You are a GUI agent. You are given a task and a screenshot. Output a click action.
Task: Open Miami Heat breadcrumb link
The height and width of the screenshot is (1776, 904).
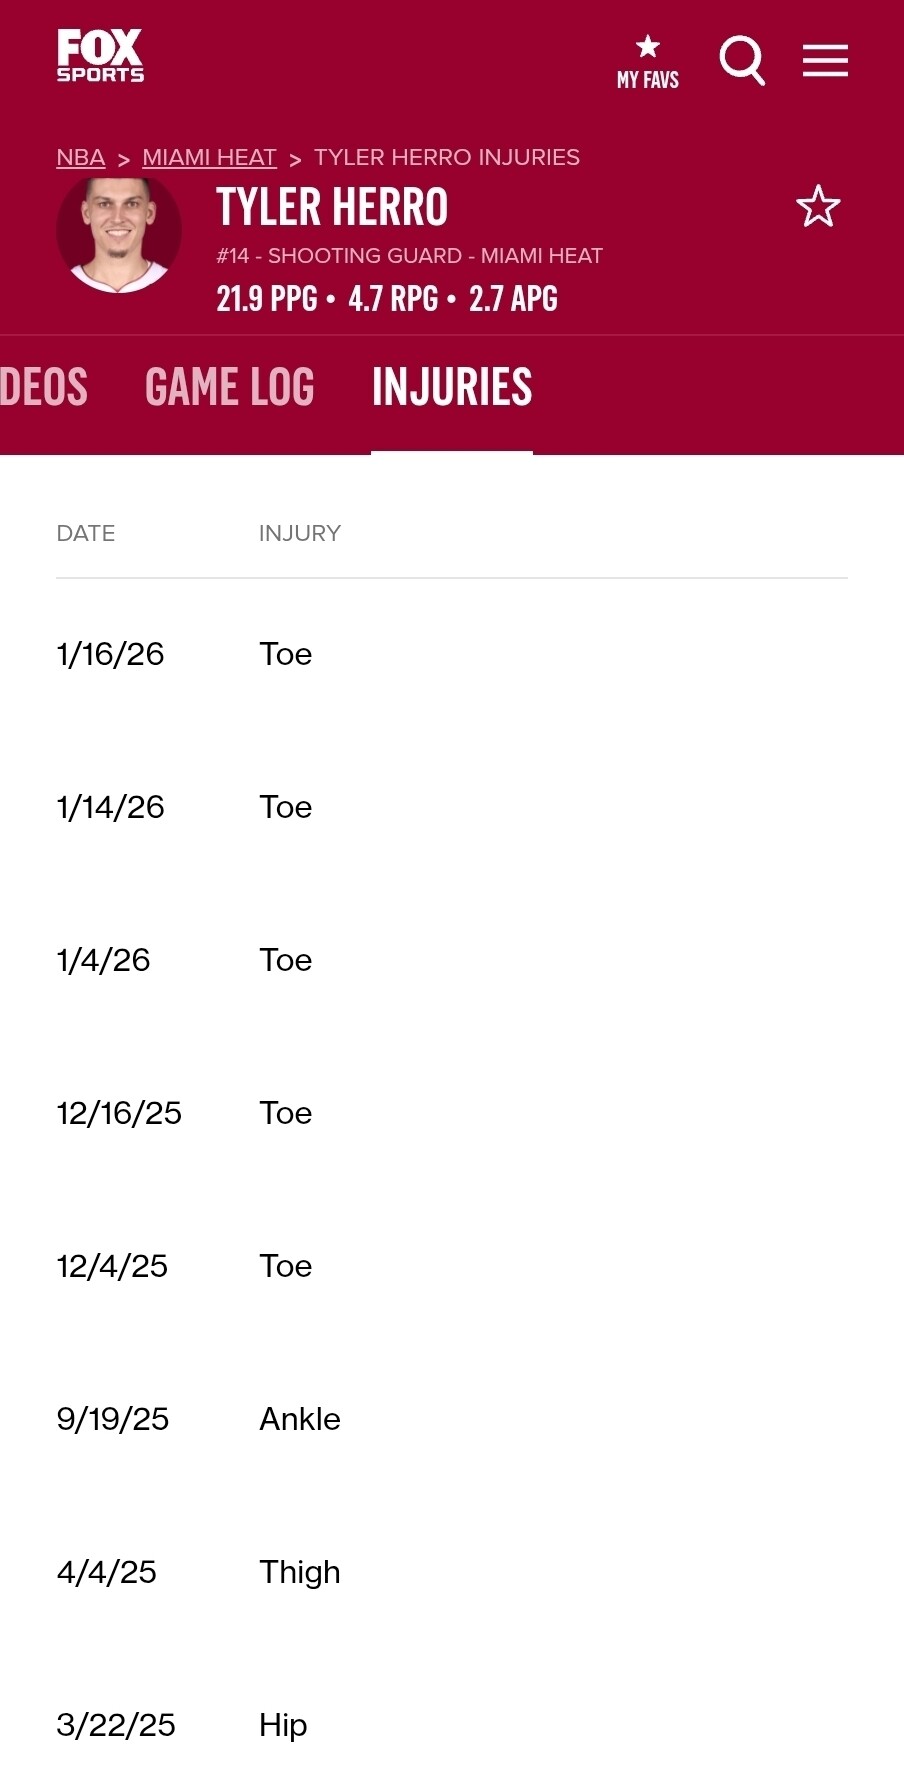point(209,158)
